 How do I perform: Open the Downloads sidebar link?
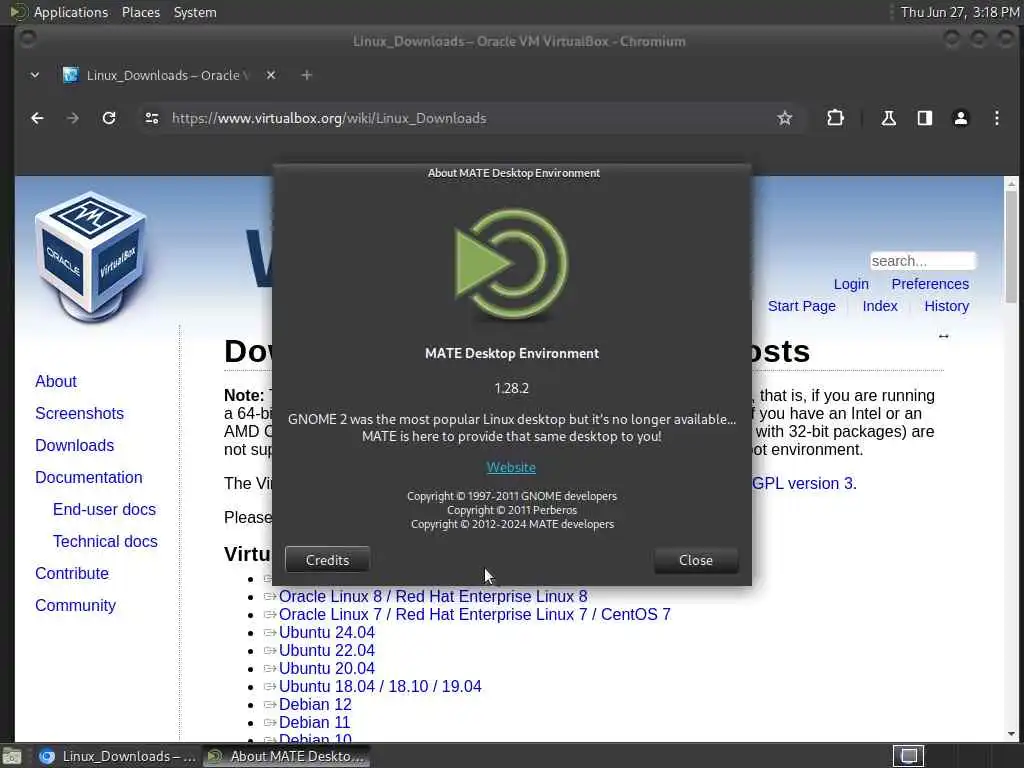74,445
